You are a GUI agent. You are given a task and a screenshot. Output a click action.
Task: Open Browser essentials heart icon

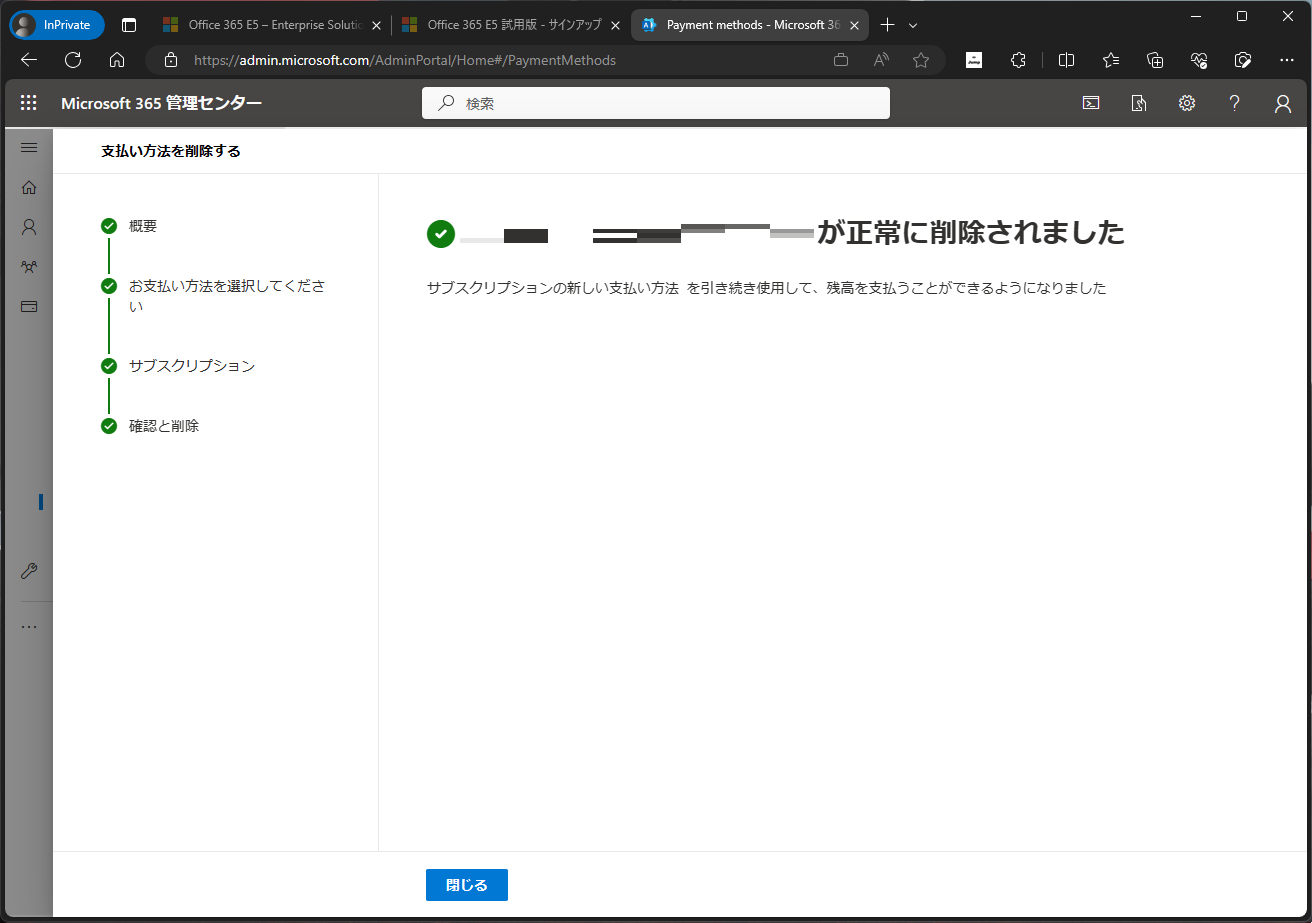(1199, 60)
